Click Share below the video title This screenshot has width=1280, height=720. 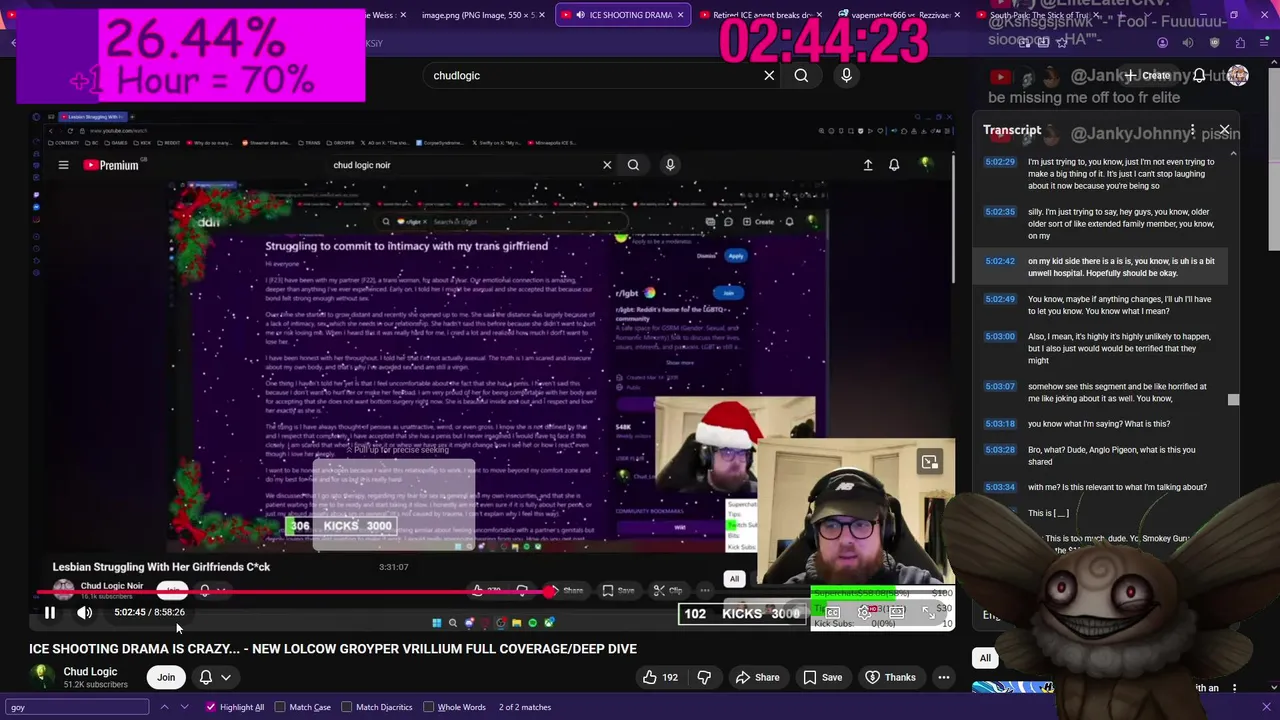pos(757,677)
